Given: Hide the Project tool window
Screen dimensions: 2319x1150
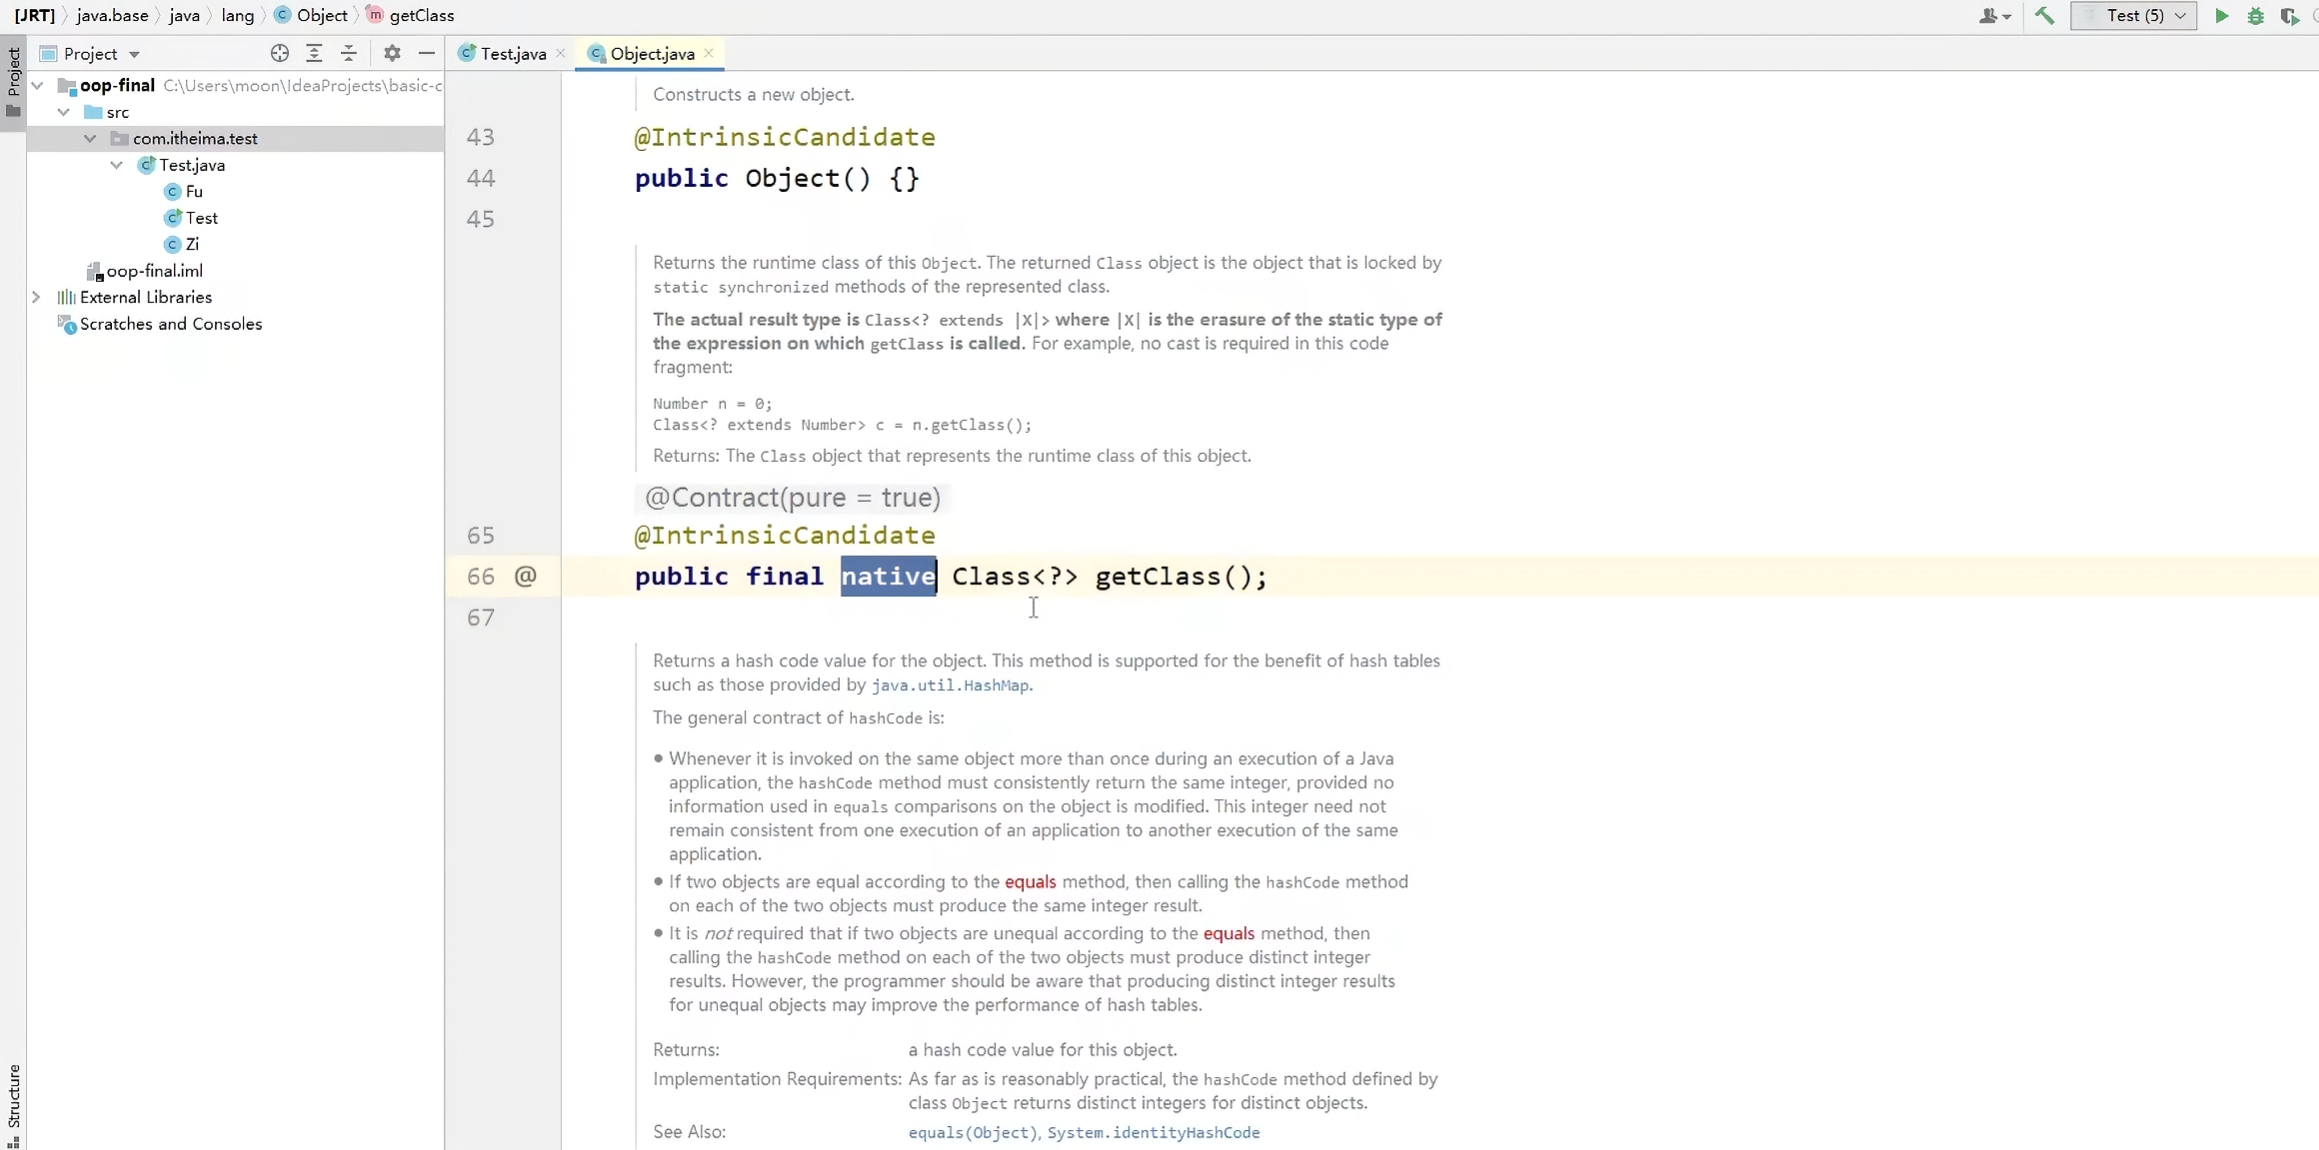Looking at the screenshot, I should pyautogui.click(x=427, y=53).
